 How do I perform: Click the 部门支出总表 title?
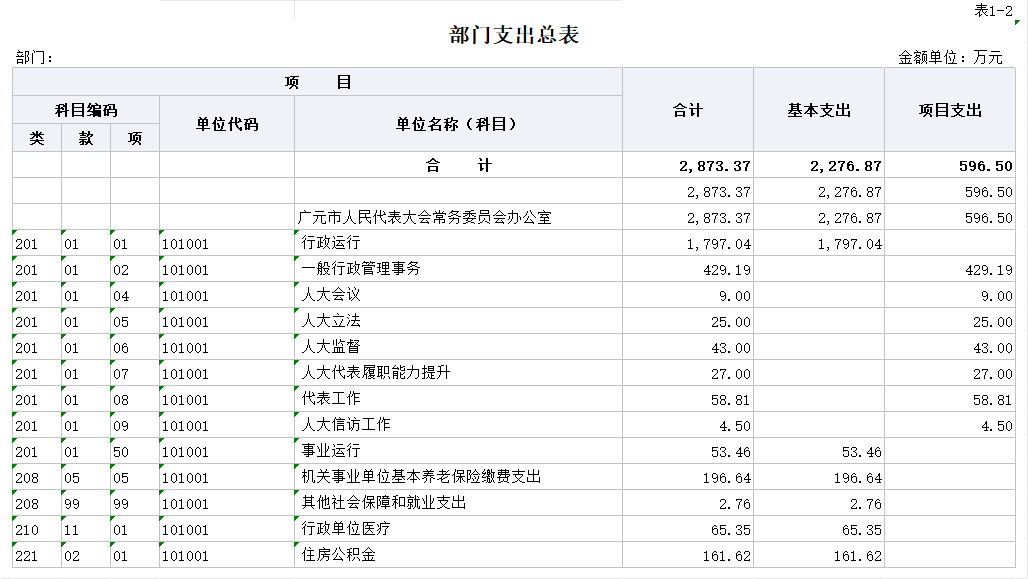514,35
